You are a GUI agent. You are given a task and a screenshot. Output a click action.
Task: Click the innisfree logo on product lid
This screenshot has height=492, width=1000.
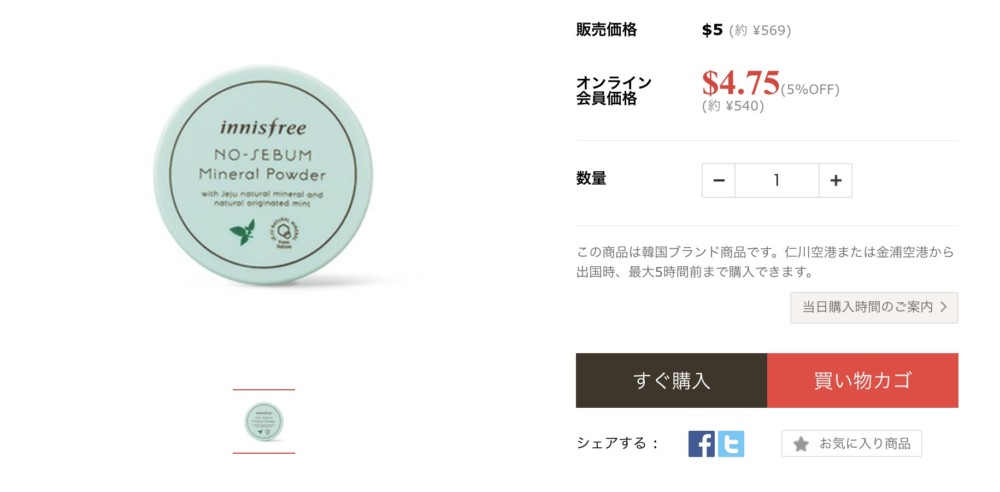point(263,128)
